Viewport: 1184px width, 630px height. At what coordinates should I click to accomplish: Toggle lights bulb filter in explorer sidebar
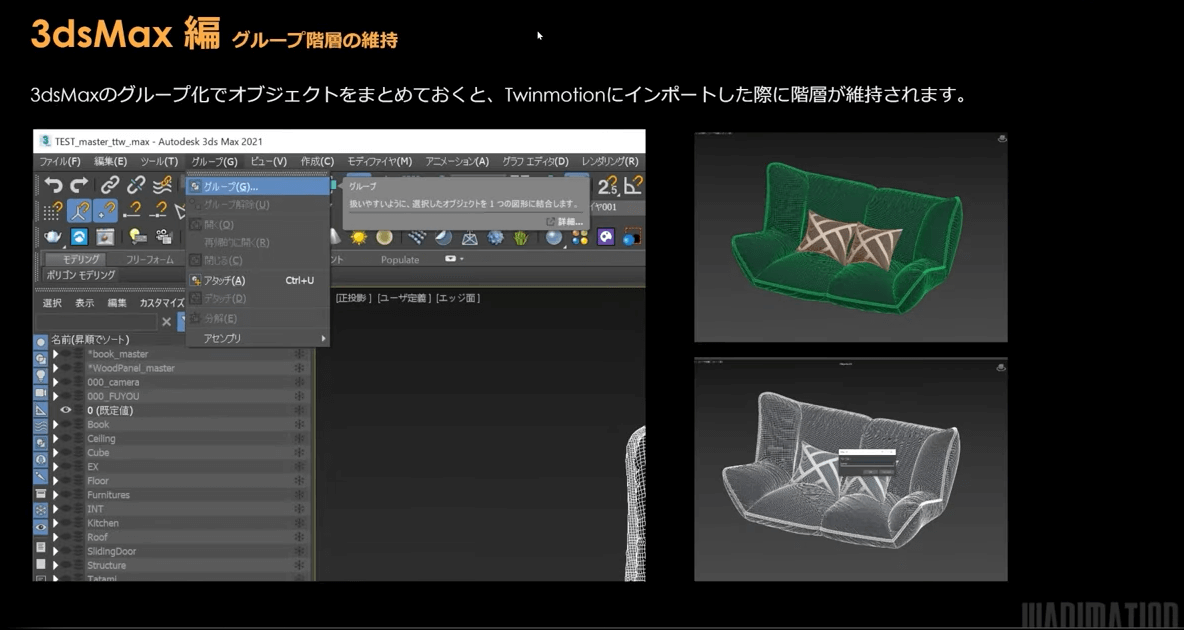pyautogui.click(x=41, y=375)
